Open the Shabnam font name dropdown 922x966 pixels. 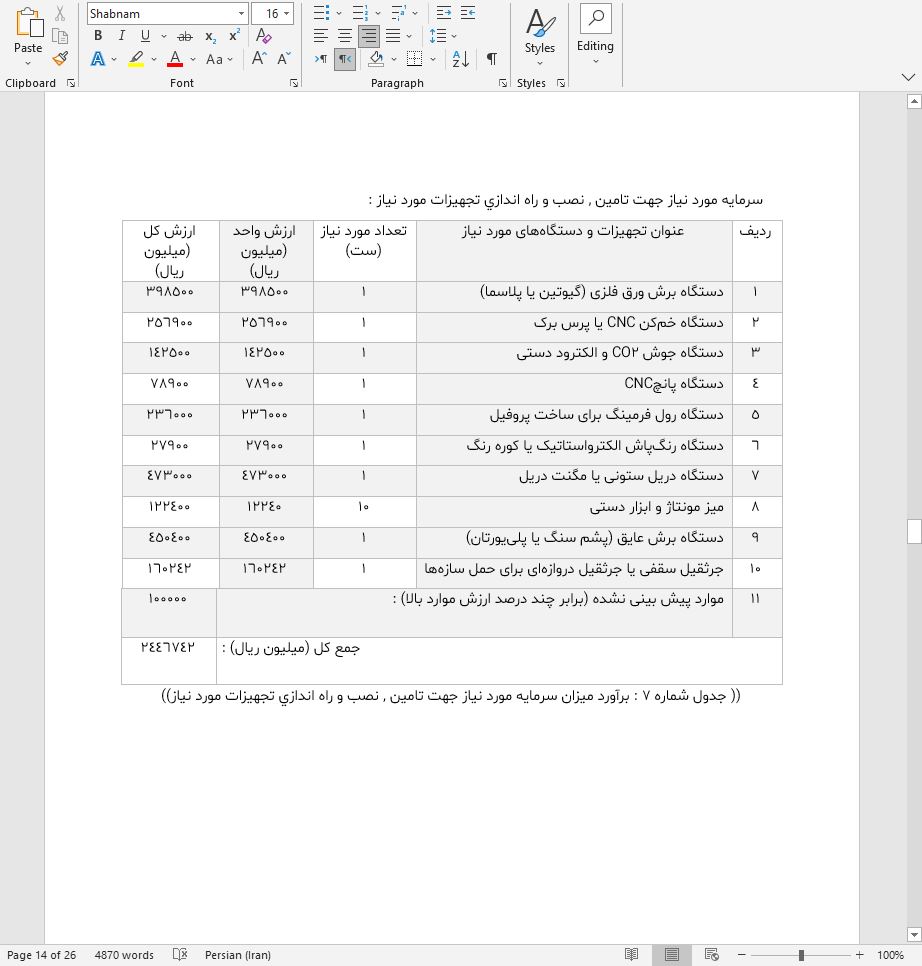241,14
